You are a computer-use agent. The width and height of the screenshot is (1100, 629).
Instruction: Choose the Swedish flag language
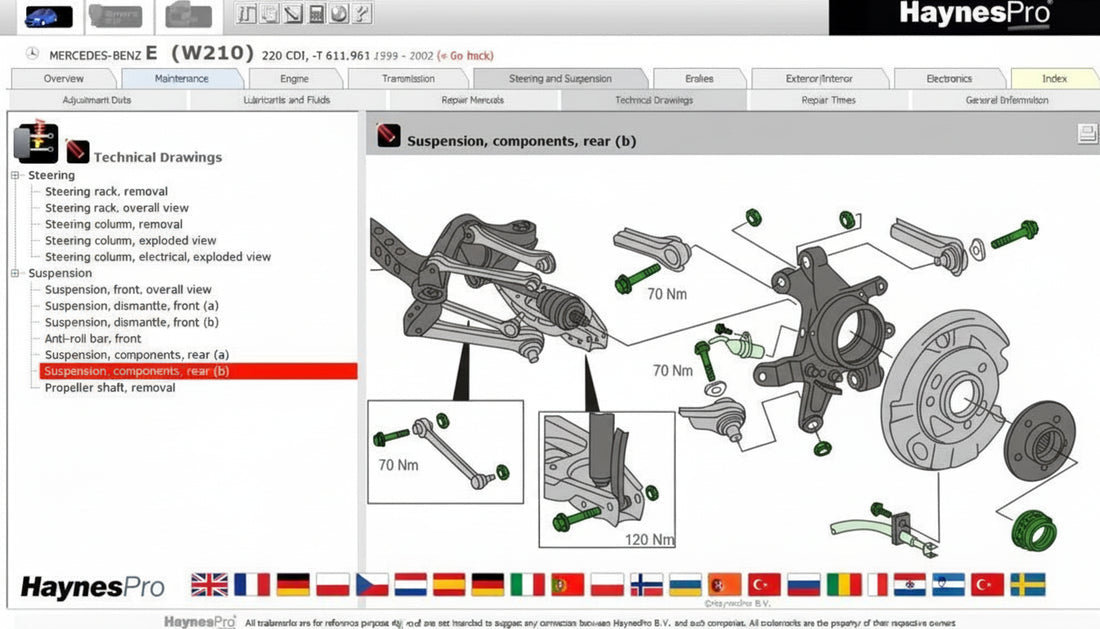click(x=1027, y=584)
